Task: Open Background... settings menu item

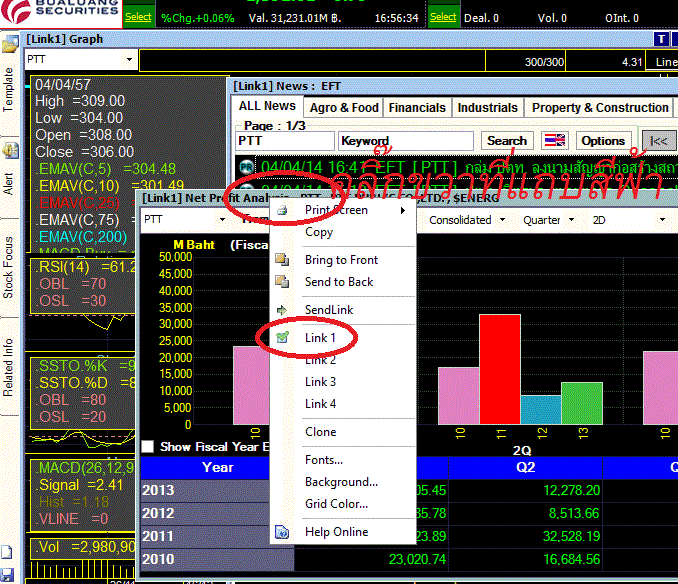Action: 341,482
